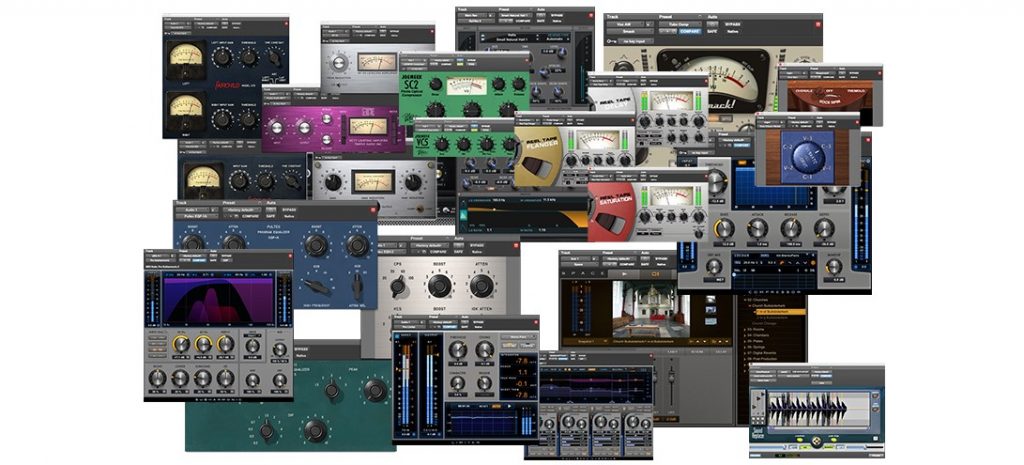This screenshot has width=1024, height=465.
Task: Open the Pultec EQP-1A plugin selector dropdown
Action: pyautogui.click(x=197, y=216)
